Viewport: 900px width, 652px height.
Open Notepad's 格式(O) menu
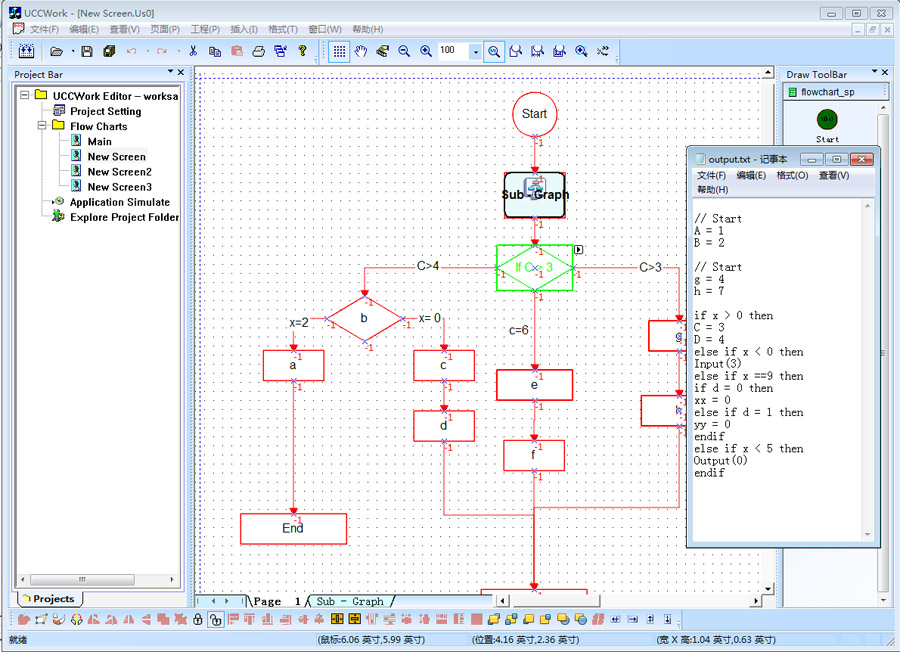click(x=792, y=175)
